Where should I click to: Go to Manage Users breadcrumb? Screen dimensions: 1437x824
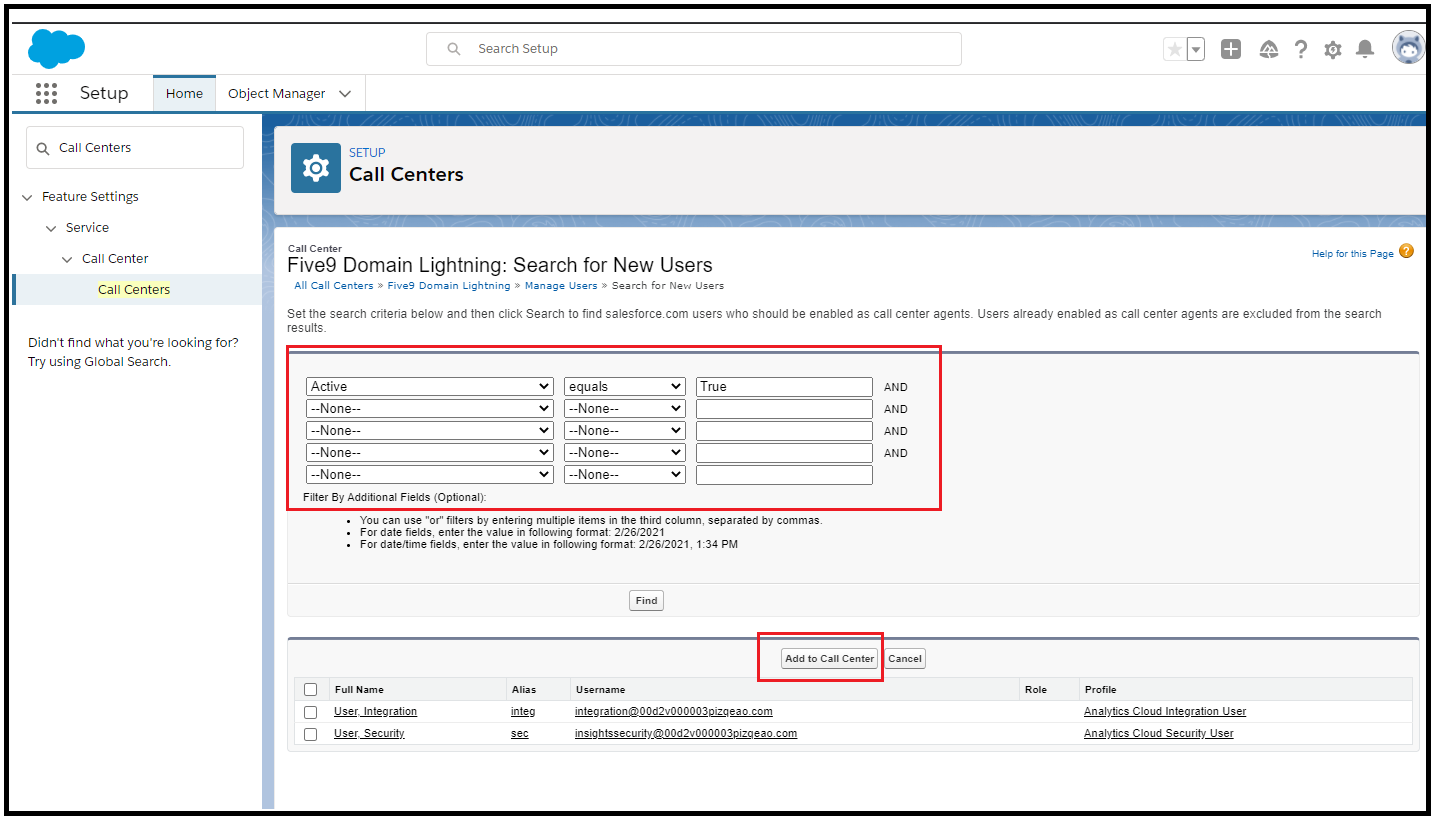click(x=561, y=286)
